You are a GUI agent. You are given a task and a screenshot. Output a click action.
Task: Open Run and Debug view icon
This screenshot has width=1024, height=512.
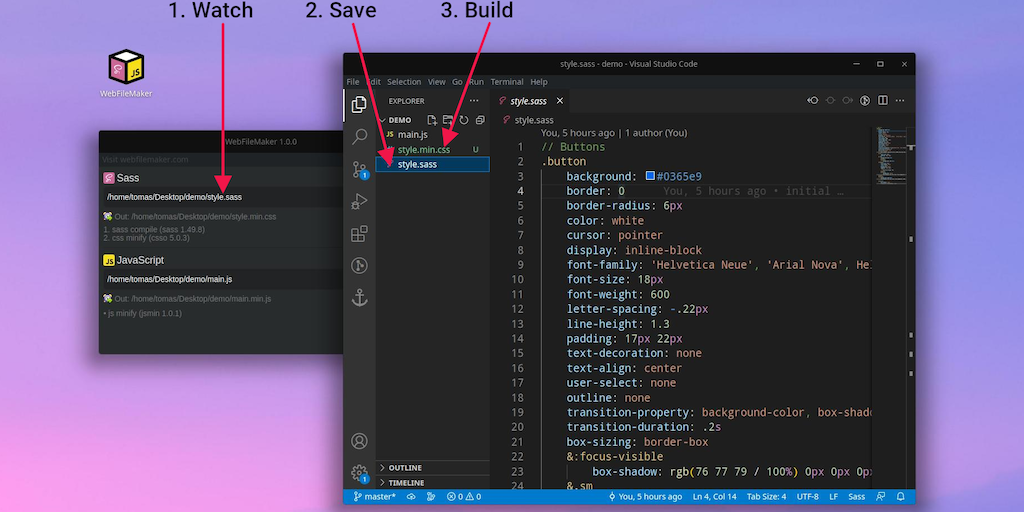359,201
